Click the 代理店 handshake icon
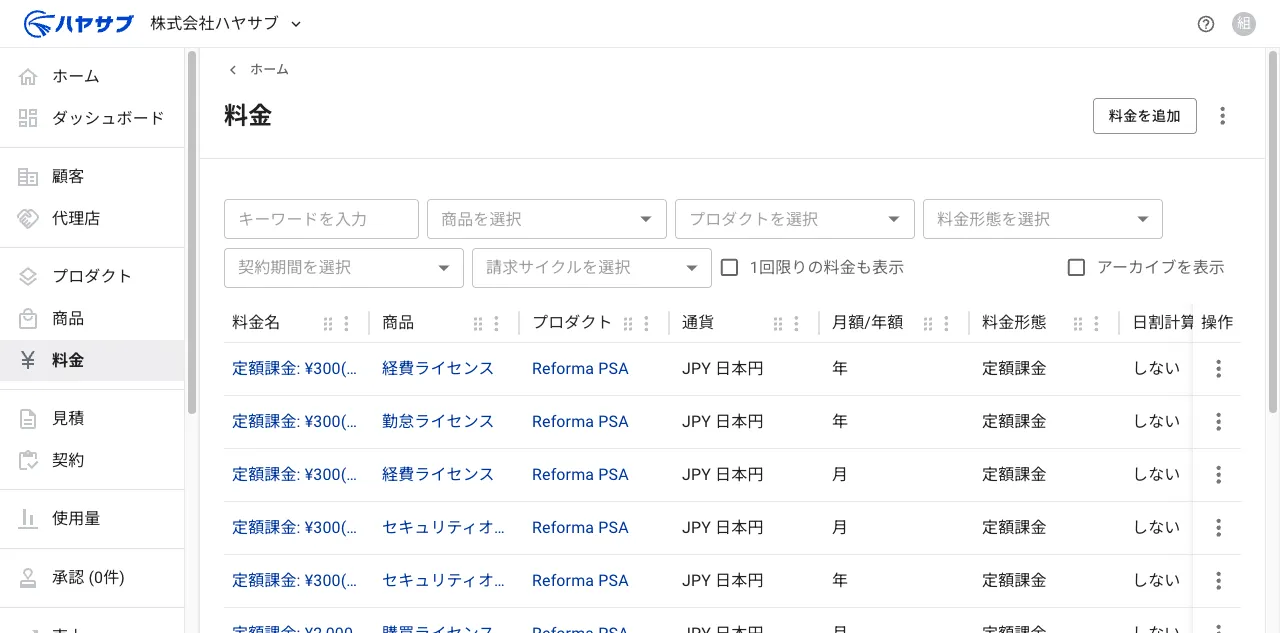The image size is (1280, 633). 28,218
